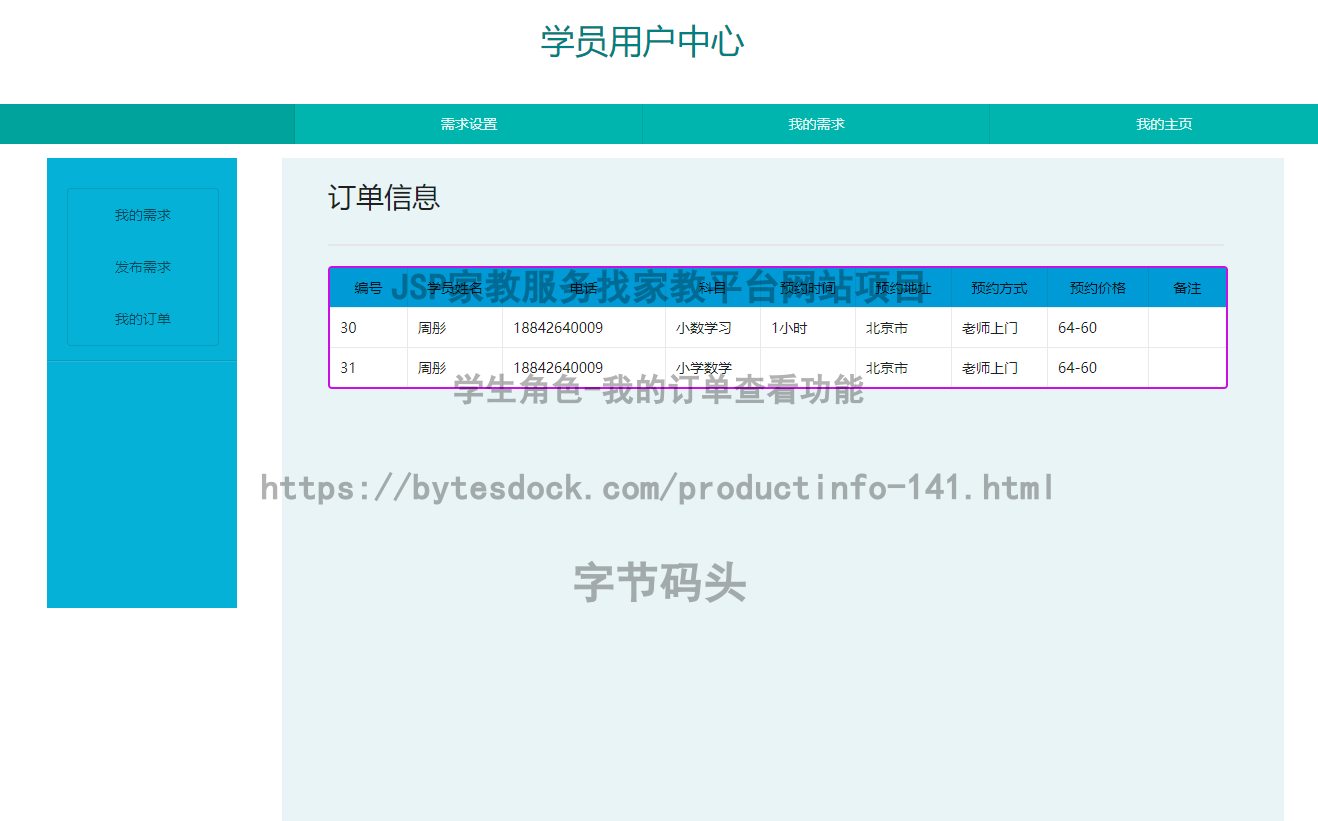Click price 64-60 in order 31 row
The width and height of the screenshot is (1318, 821).
pos(1097,368)
